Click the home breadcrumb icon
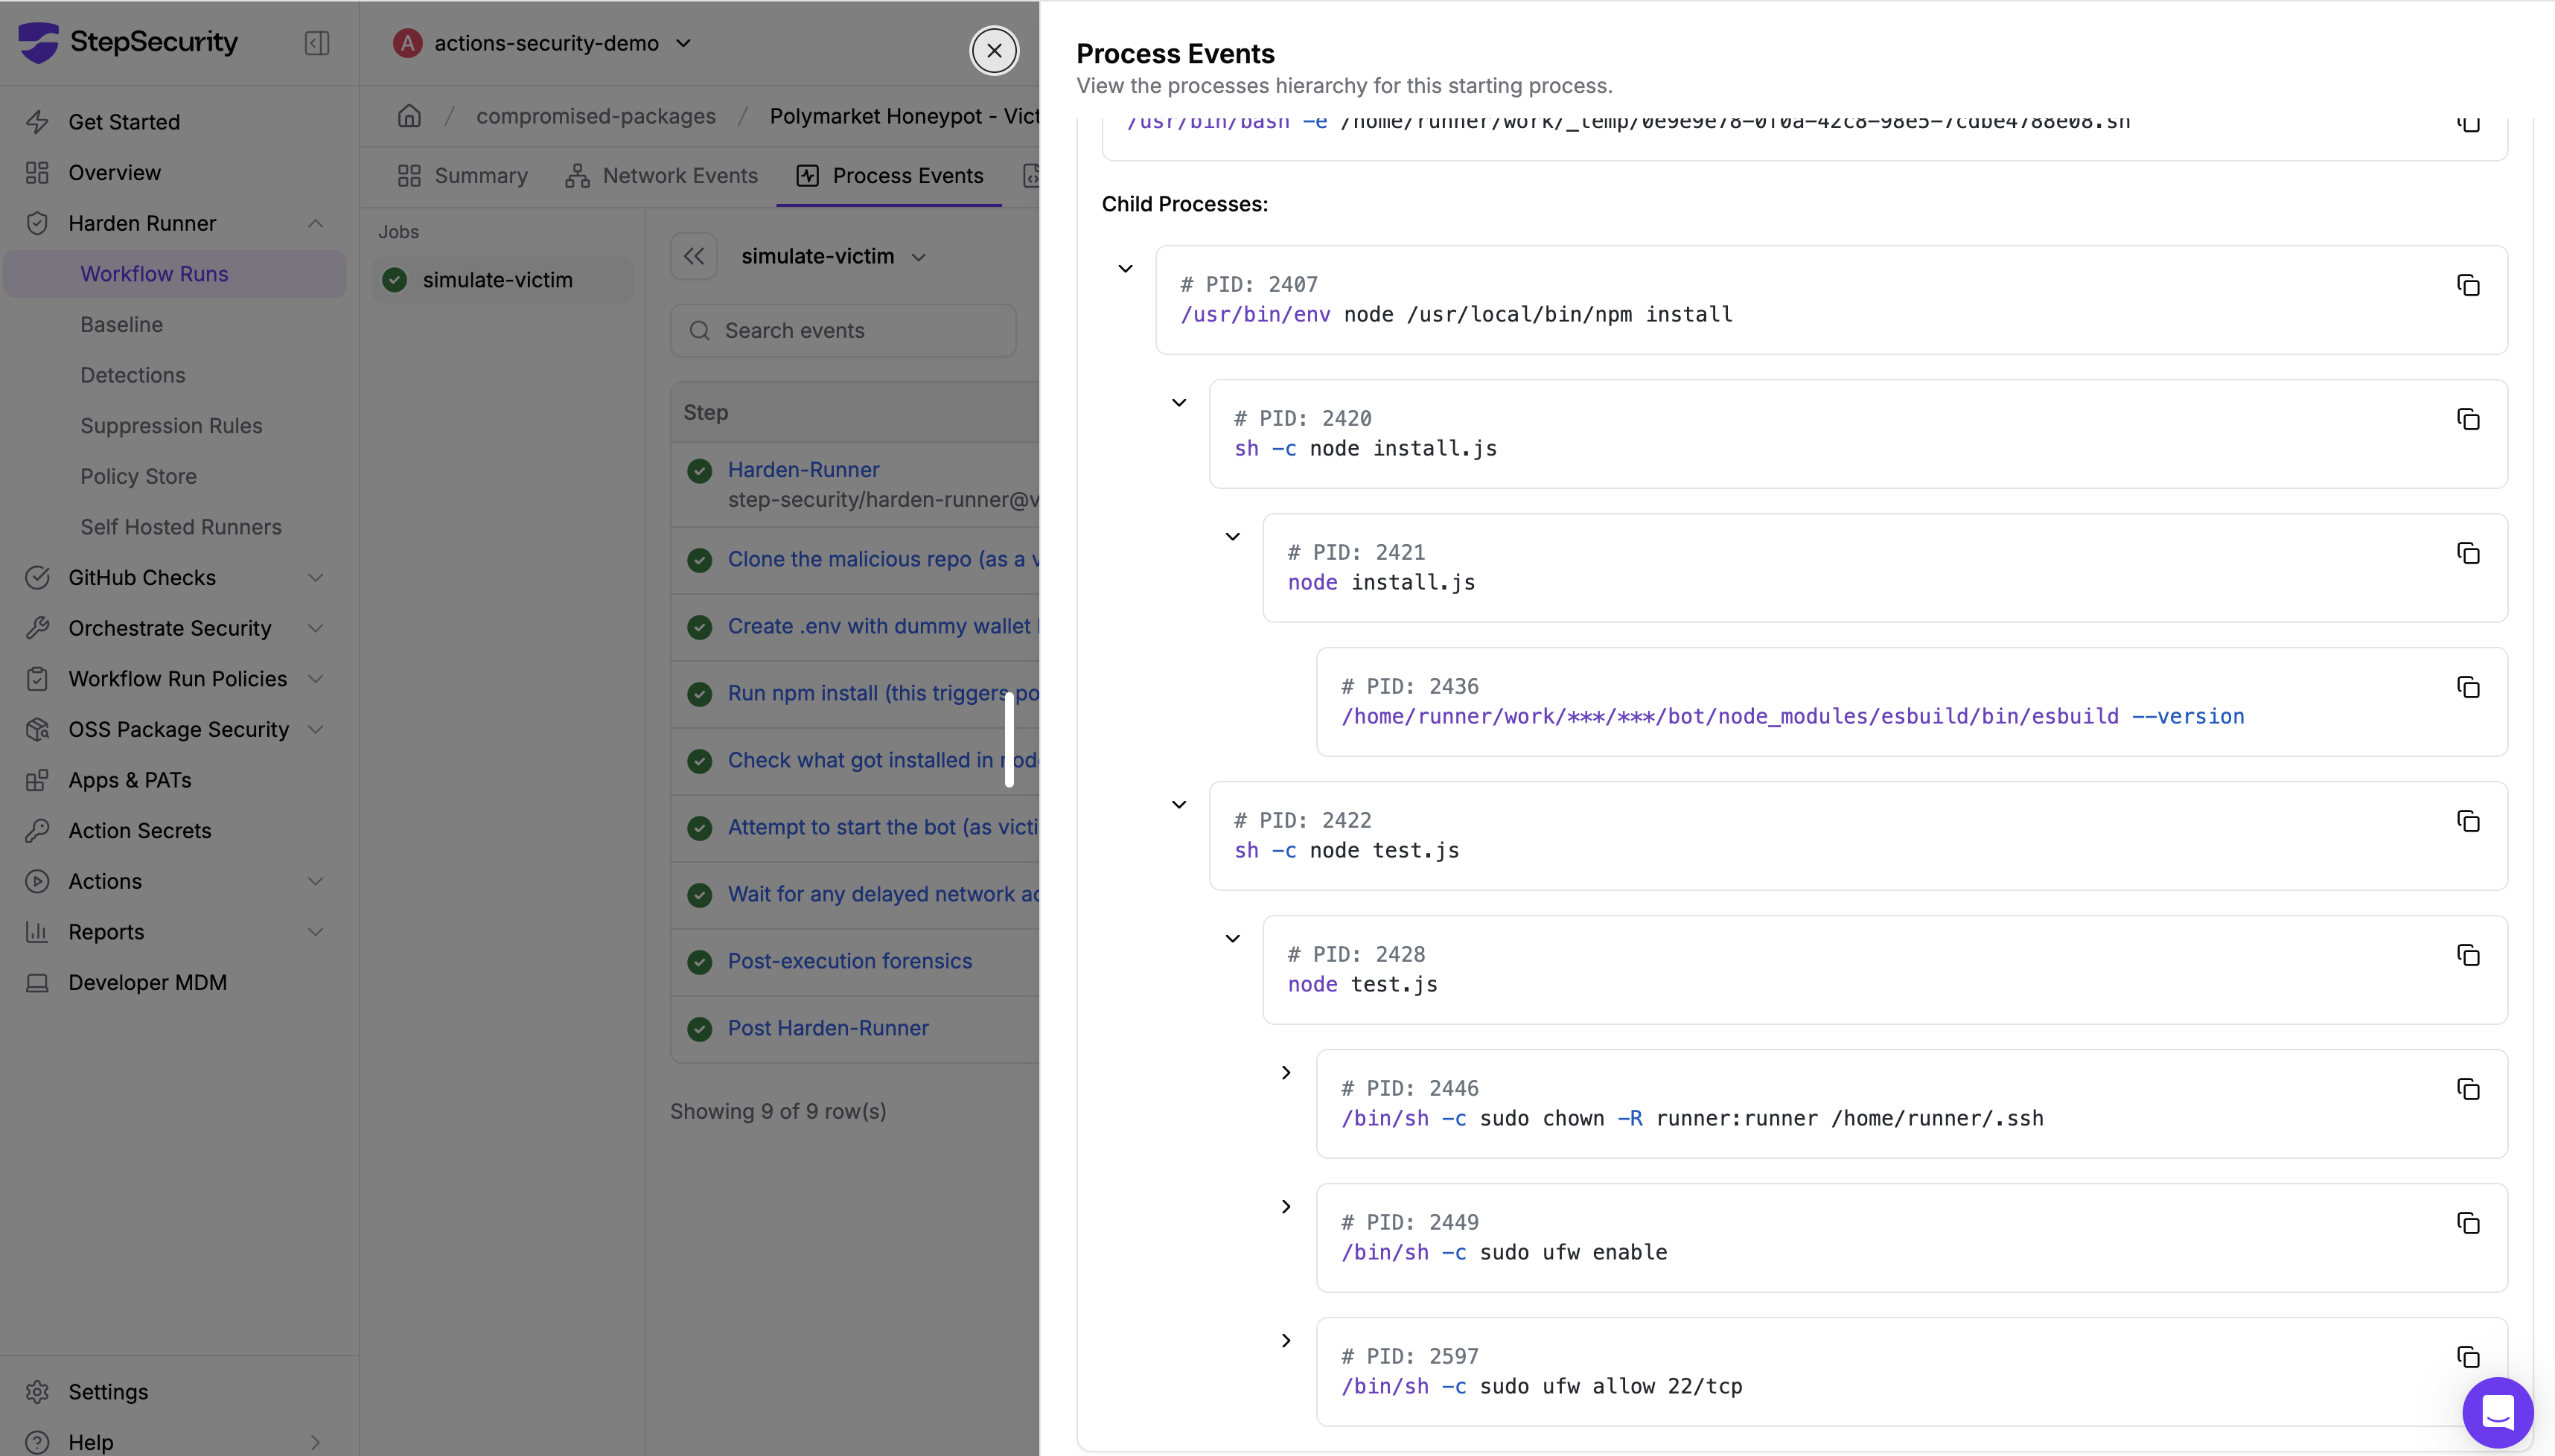 pyautogui.click(x=409, y=116)
